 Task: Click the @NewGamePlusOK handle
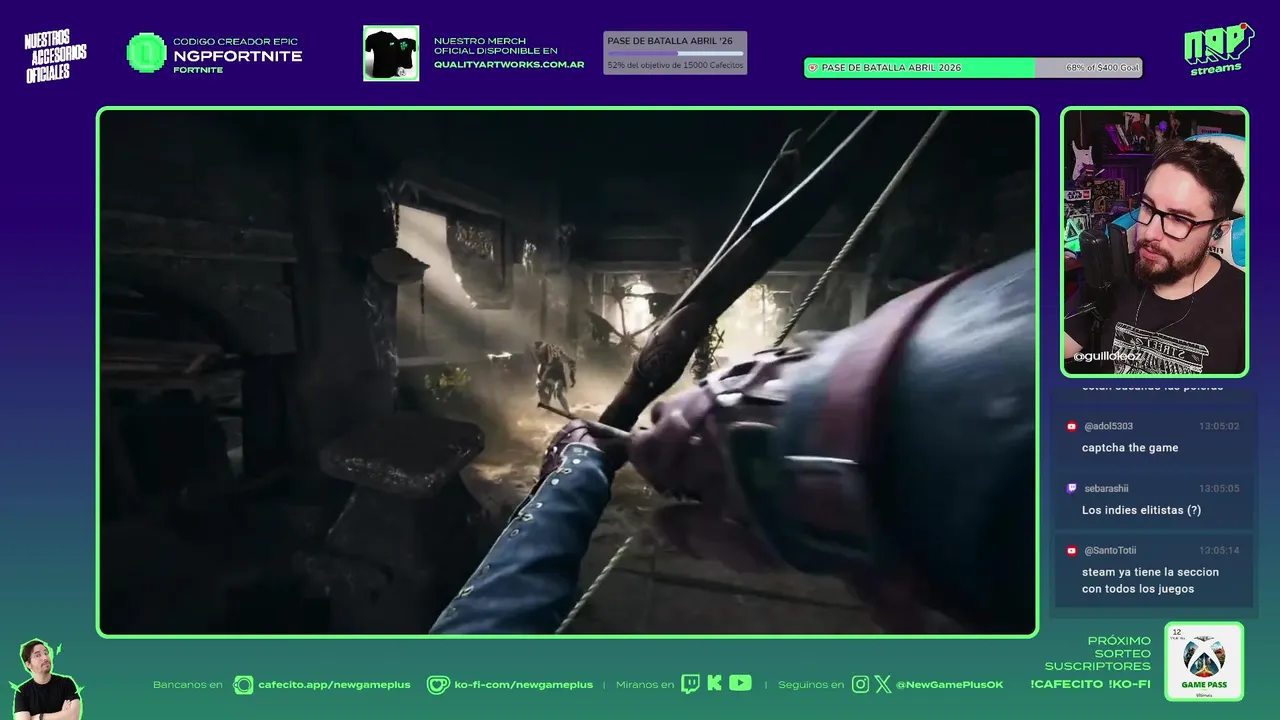(949, 685)
